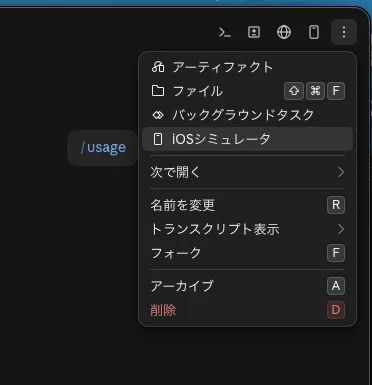Click the phone icon beside iOSシミュレータ

[158, 139]
